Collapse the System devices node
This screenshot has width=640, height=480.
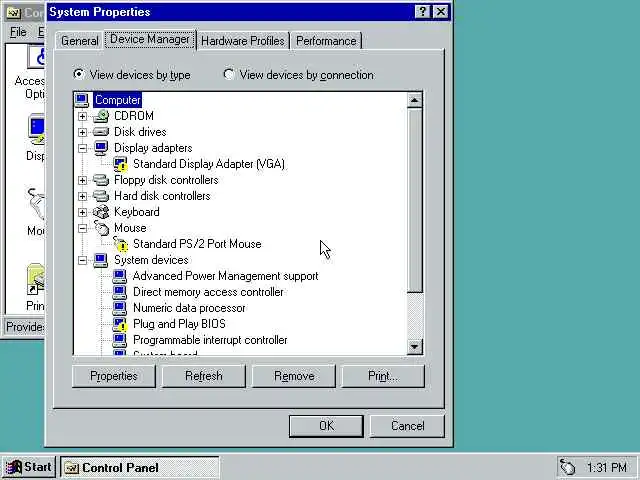coord(82,260)
